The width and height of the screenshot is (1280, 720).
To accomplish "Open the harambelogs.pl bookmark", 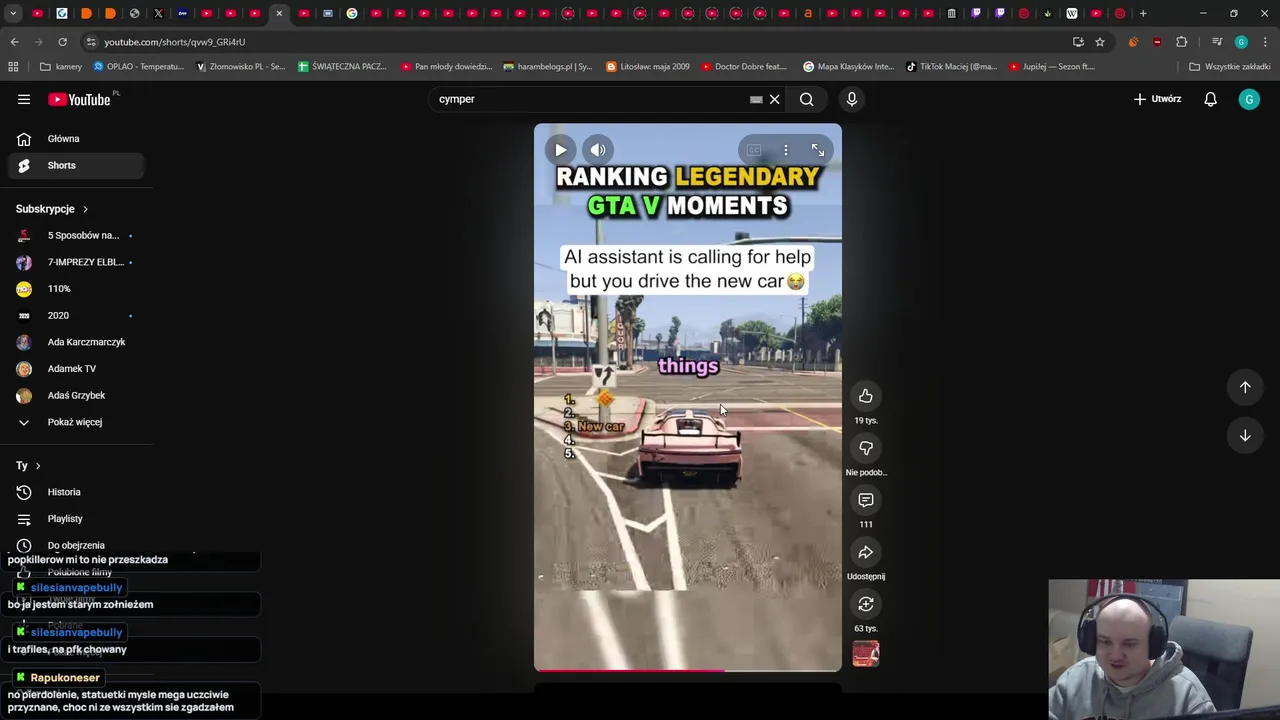I will [x=548, y=67].
